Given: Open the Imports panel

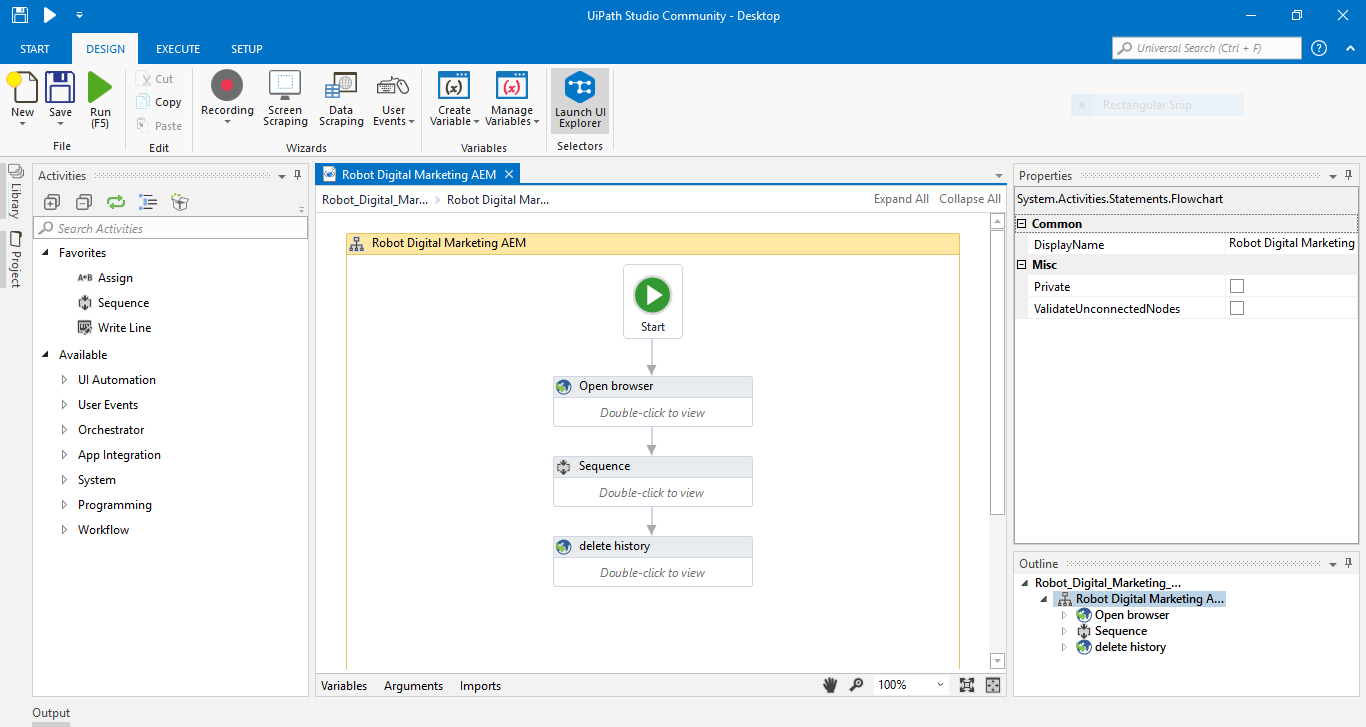Looking at the screenshot, I should [x=480, y=686].
